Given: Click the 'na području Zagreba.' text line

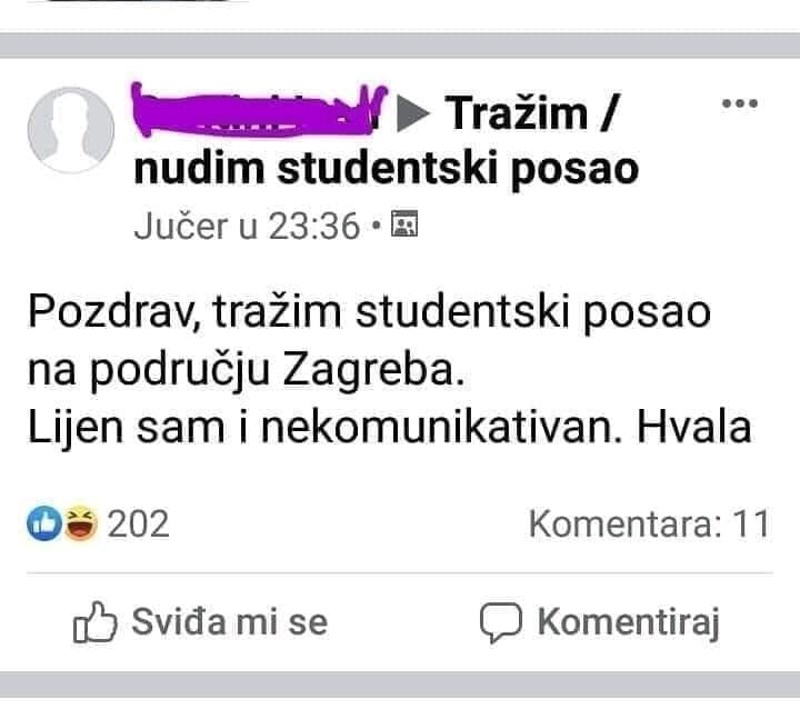Looking at the screenshot, I should [247, 370].
